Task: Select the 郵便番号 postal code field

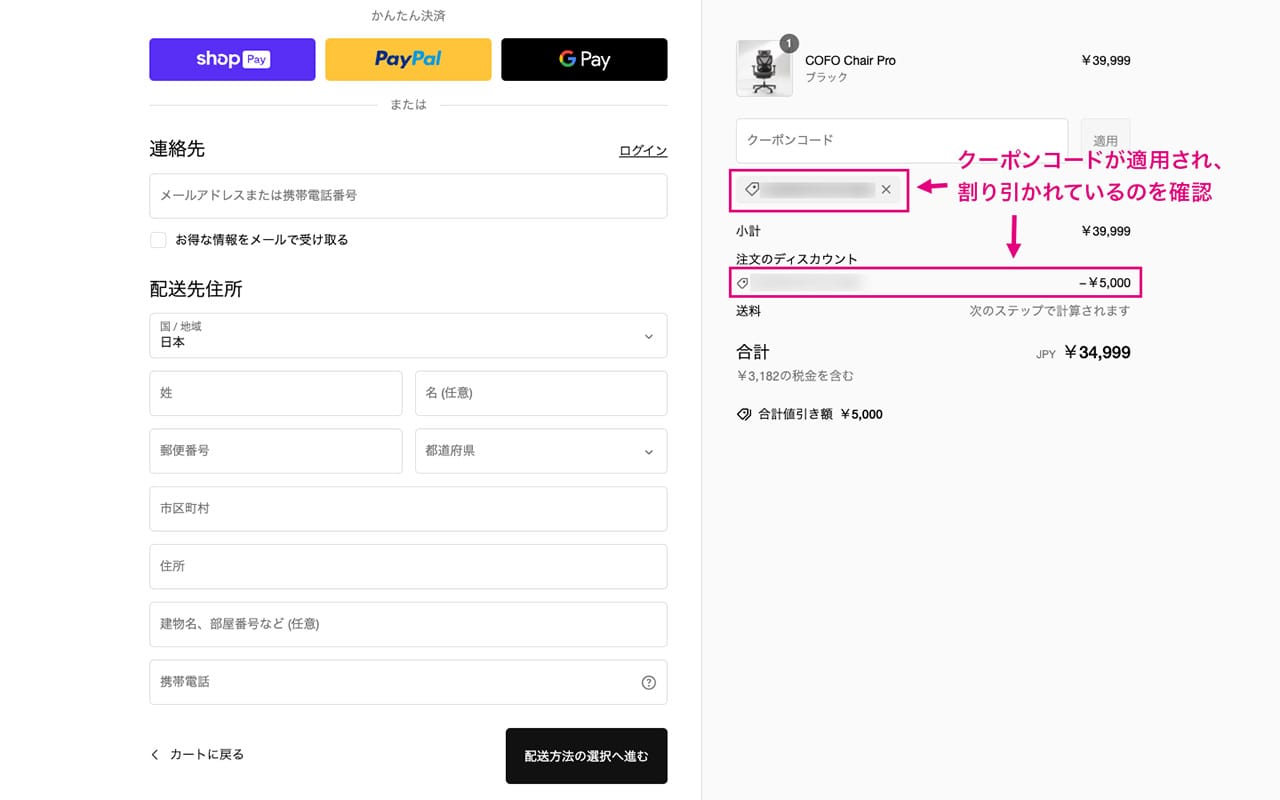Action: [x=275, y=451]
